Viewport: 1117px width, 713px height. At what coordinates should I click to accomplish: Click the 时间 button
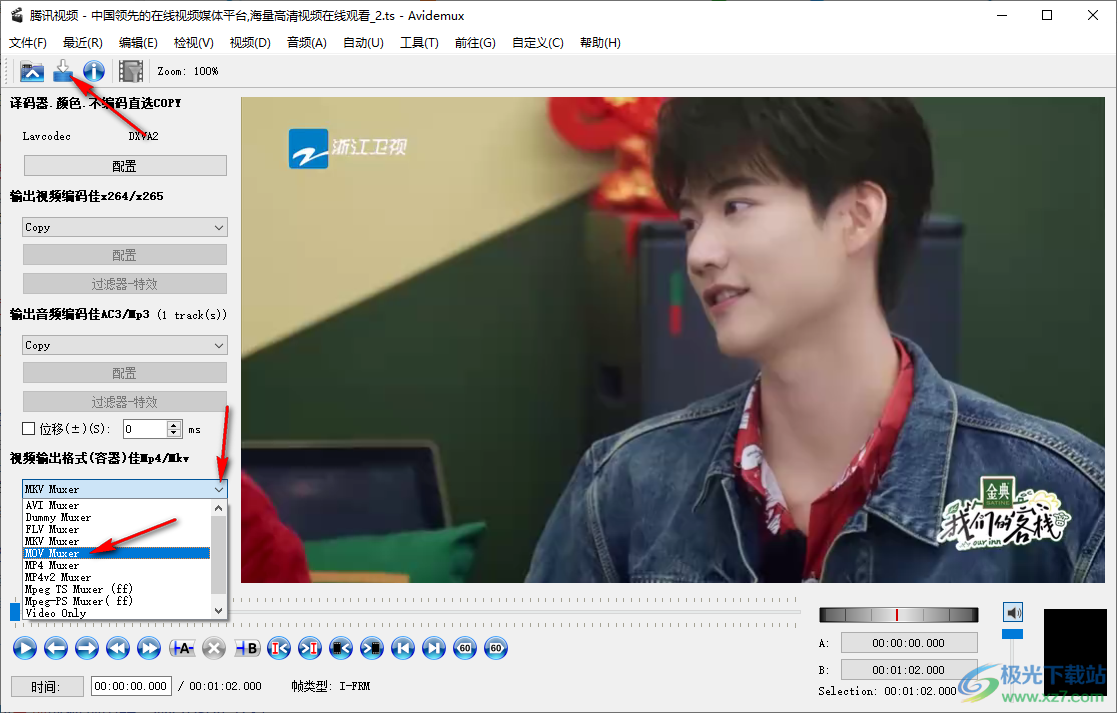tap(43, 686)
